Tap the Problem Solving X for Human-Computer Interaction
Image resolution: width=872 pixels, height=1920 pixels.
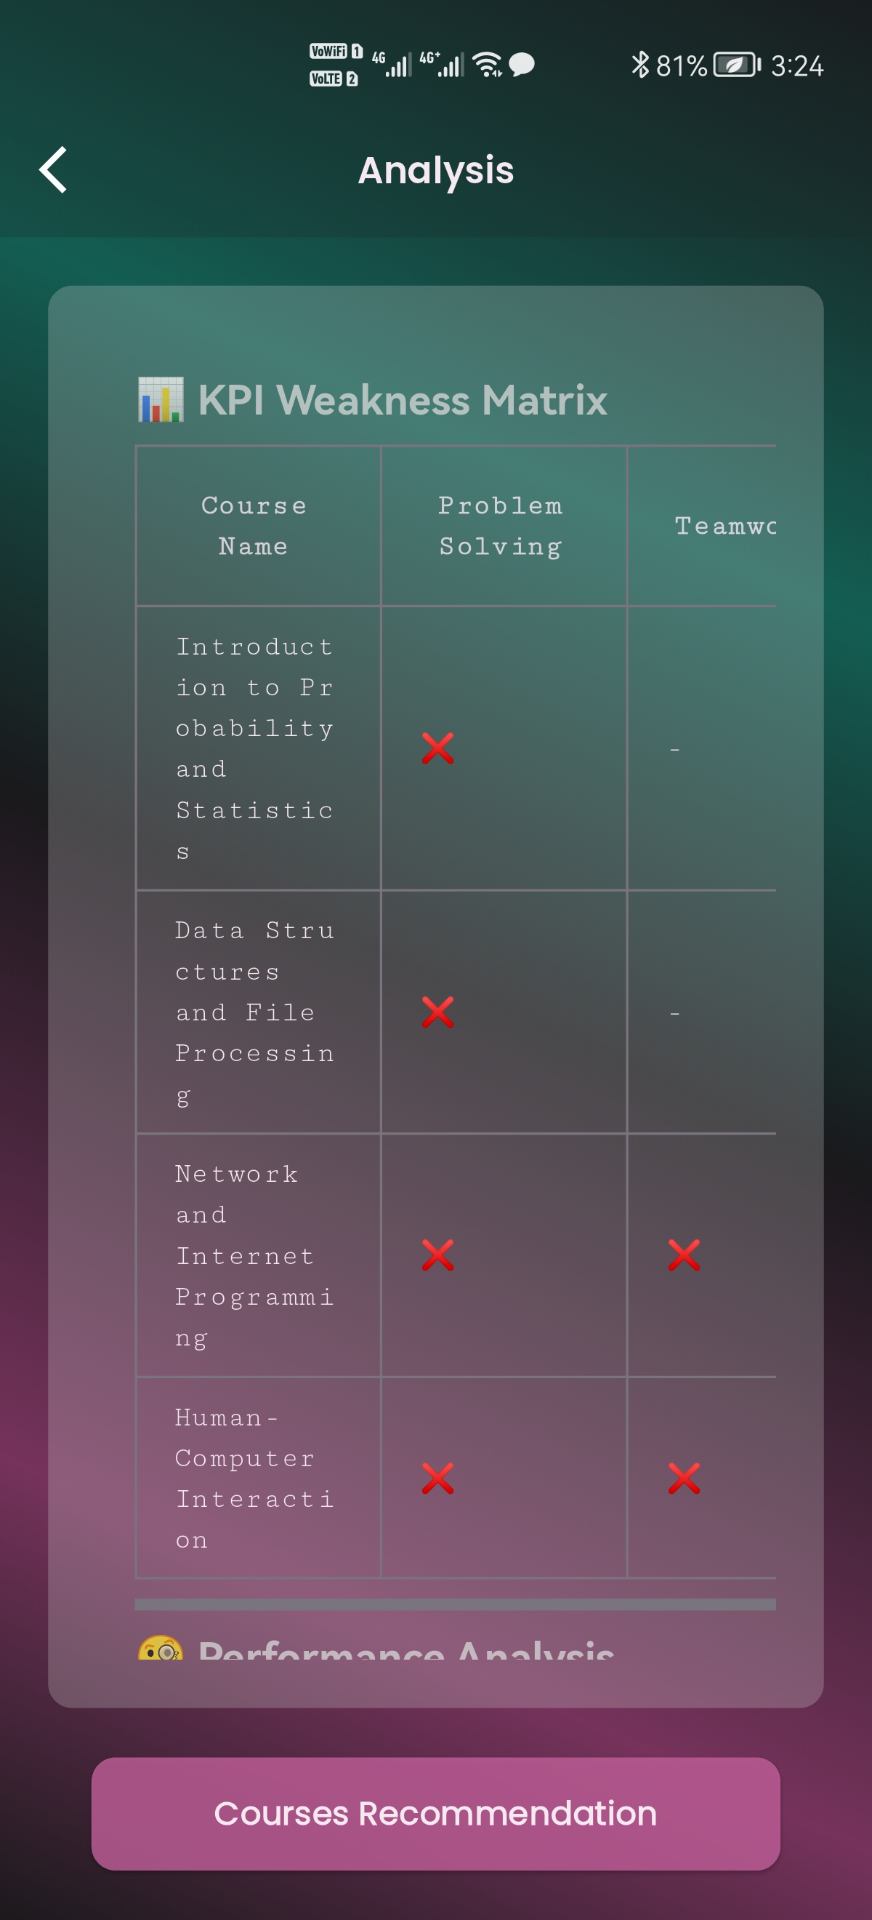point(438,1478)
